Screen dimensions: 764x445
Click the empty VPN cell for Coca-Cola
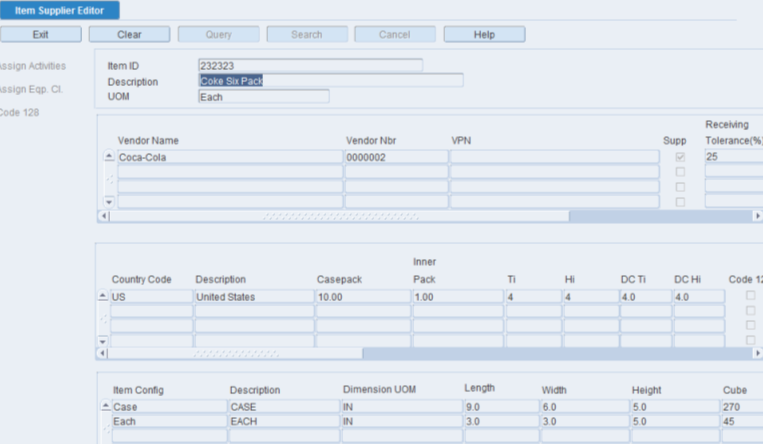554,157
